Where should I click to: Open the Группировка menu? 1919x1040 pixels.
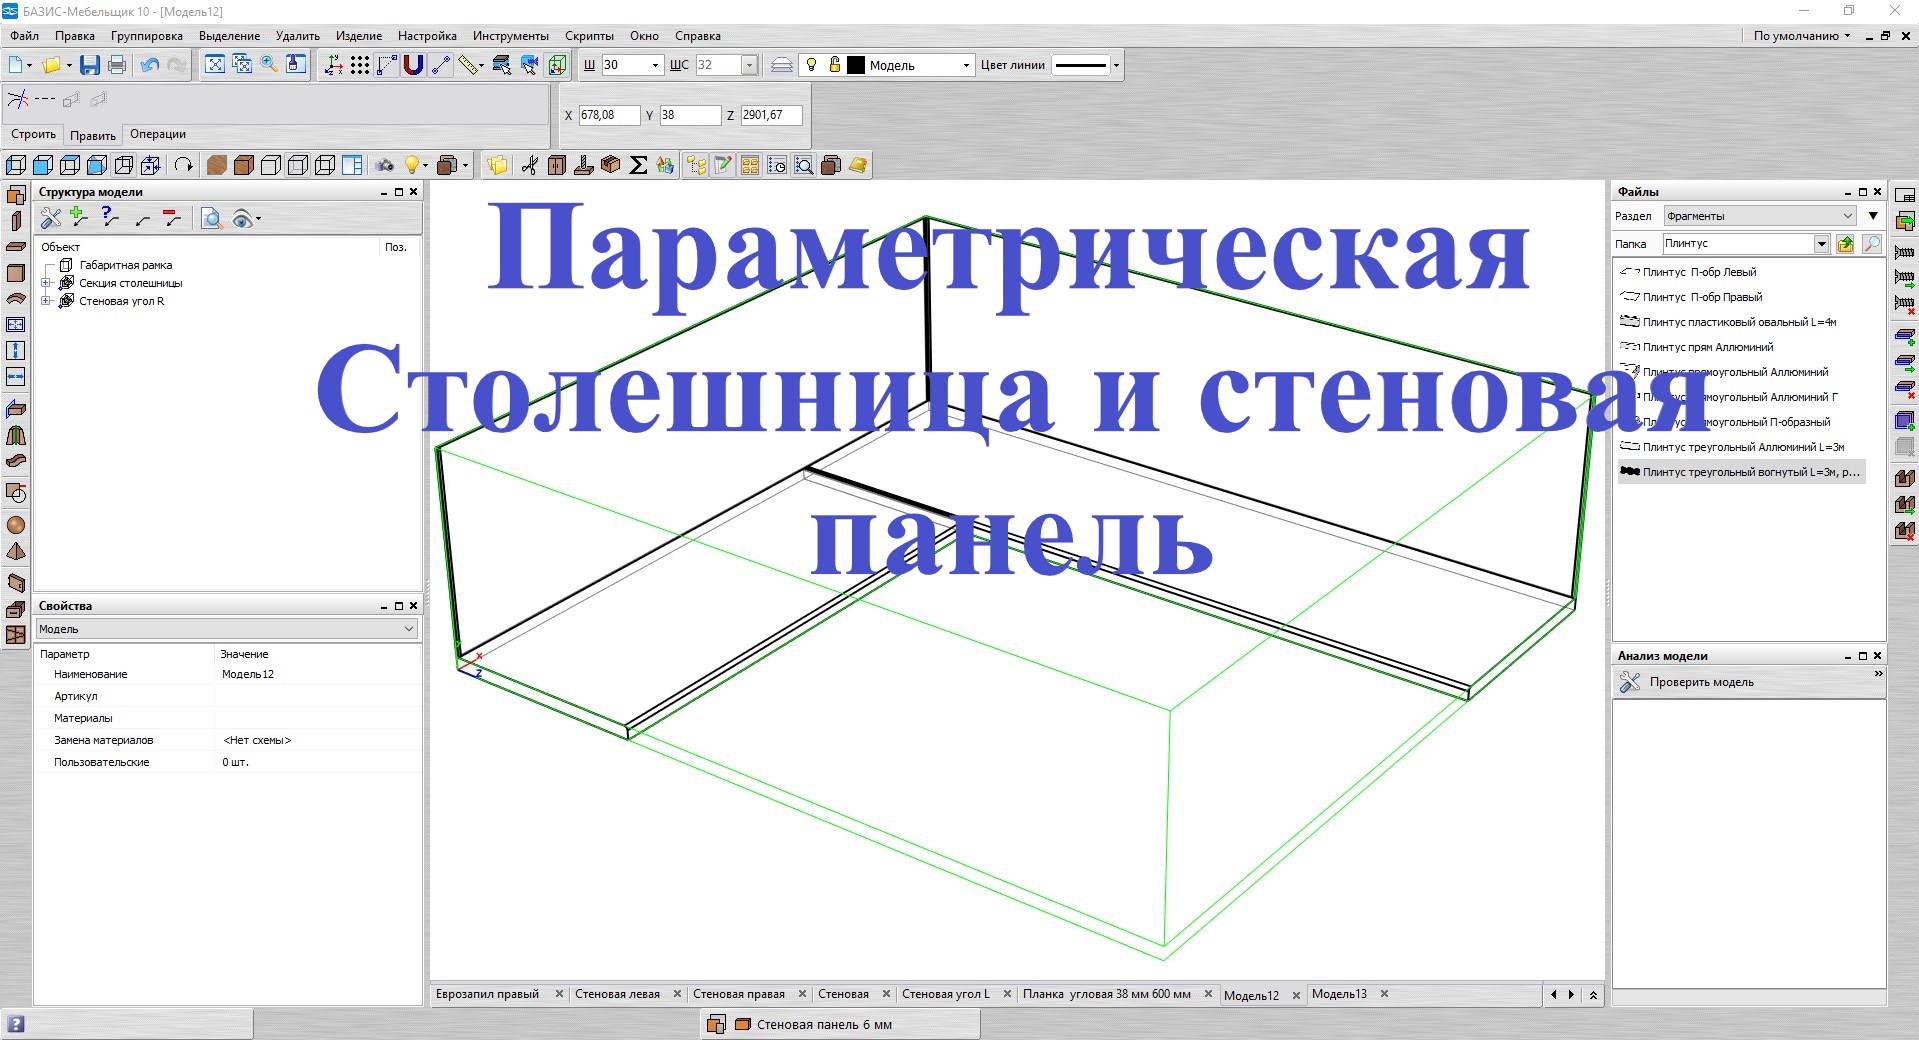147,36
